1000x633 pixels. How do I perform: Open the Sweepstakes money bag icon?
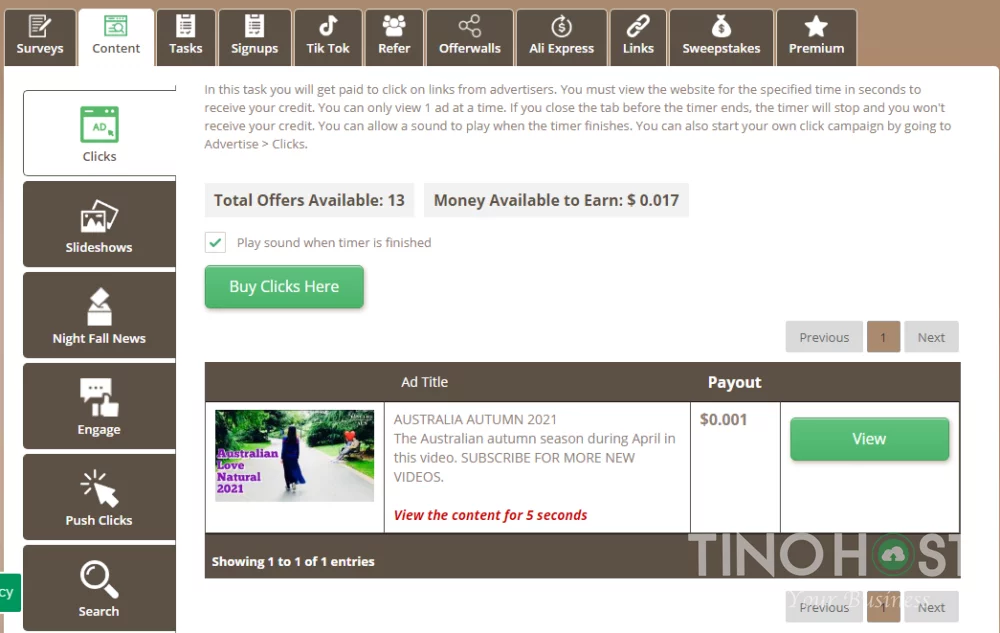click(x=721, y=27)
